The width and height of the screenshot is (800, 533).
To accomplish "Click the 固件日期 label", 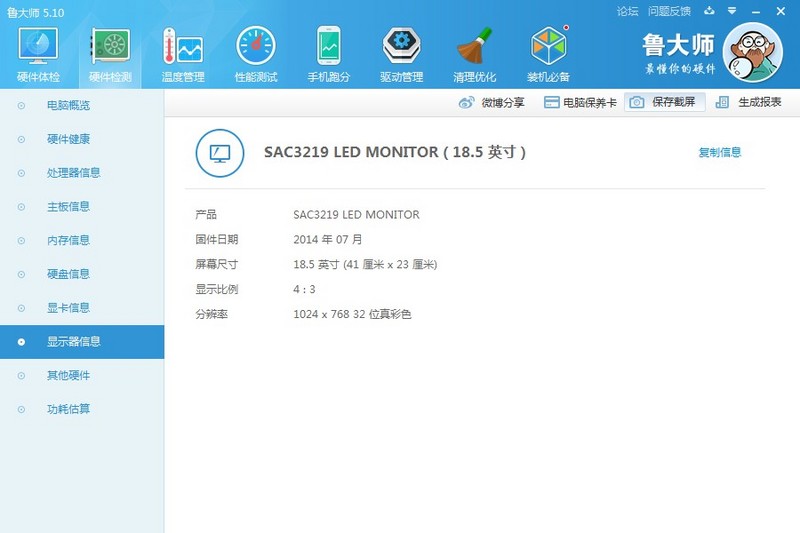I will click(x=216, y=240).
